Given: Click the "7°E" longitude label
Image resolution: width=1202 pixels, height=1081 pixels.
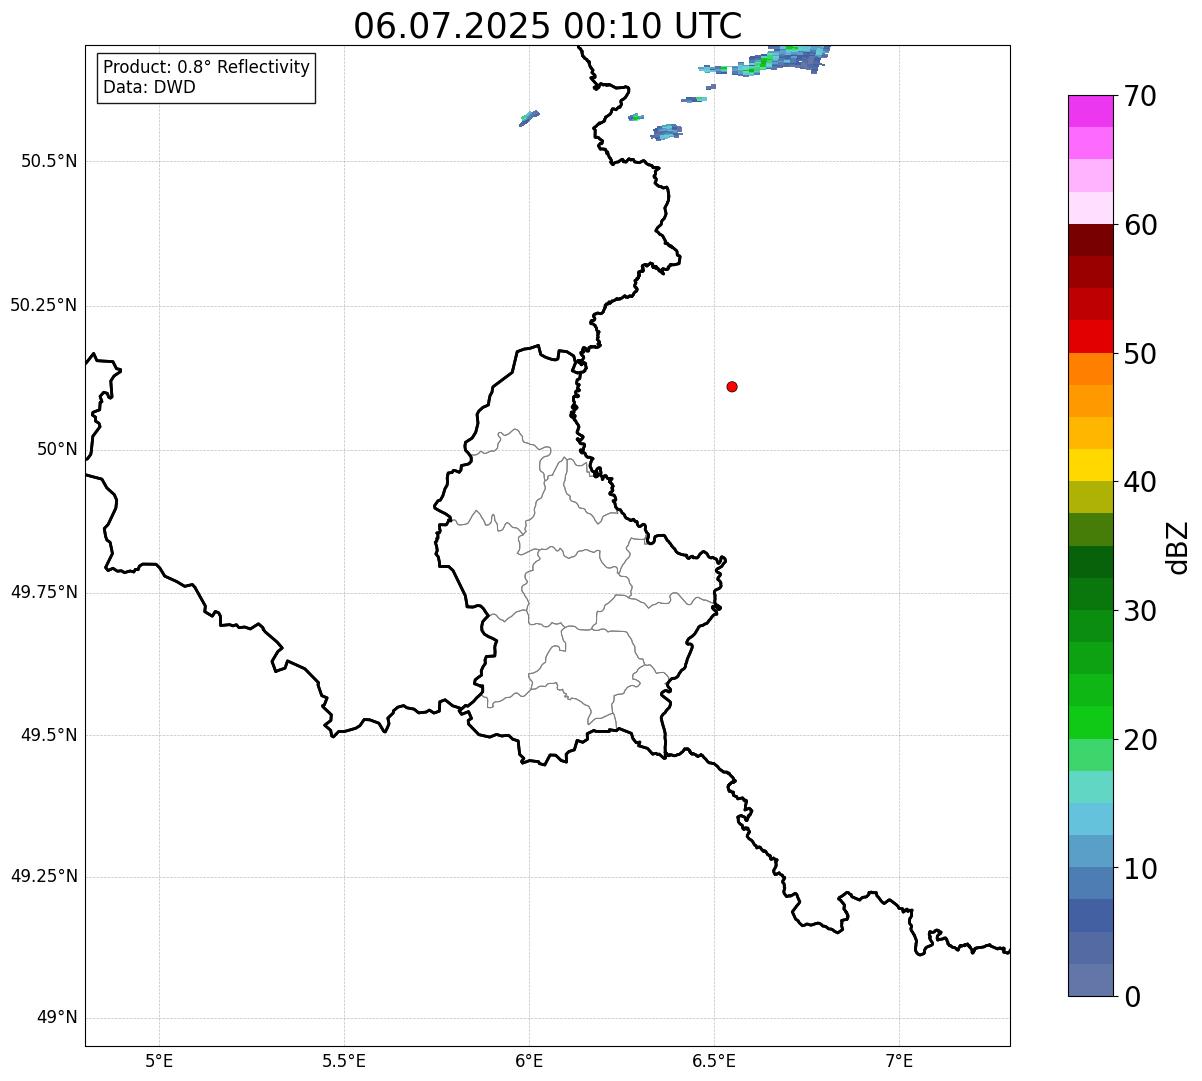Looking at the screenshot, I should point(899,1060).
